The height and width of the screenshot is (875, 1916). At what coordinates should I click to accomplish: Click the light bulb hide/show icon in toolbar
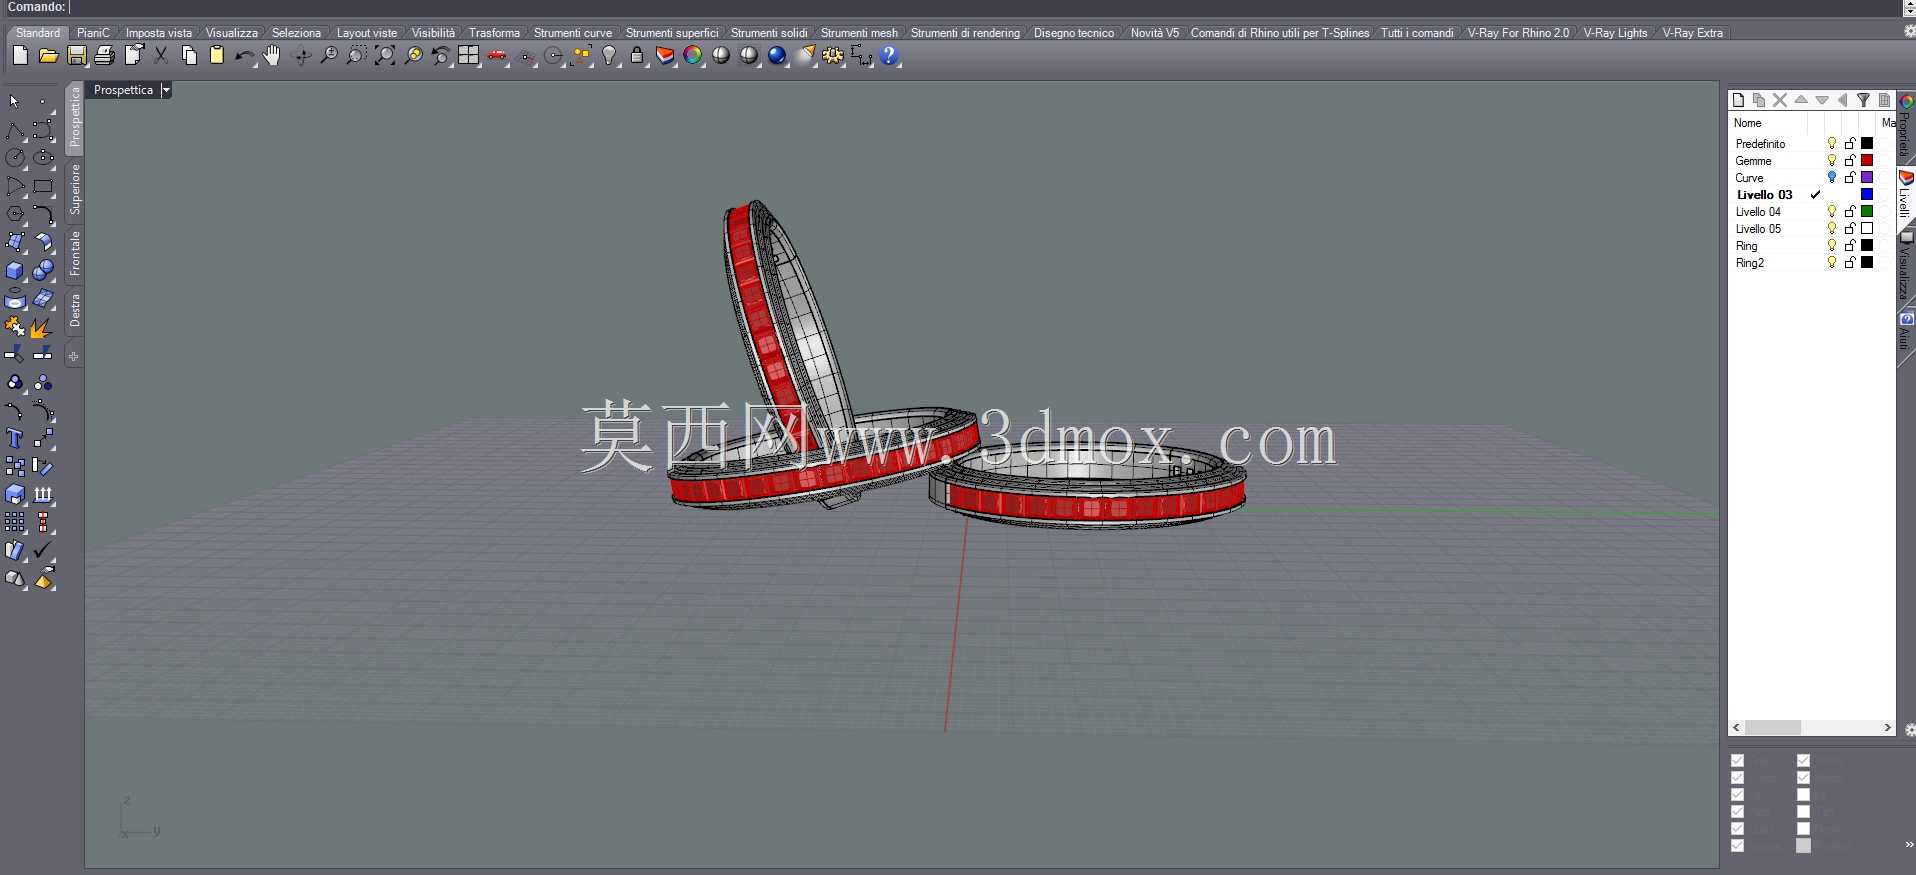[x=609, y=56]
